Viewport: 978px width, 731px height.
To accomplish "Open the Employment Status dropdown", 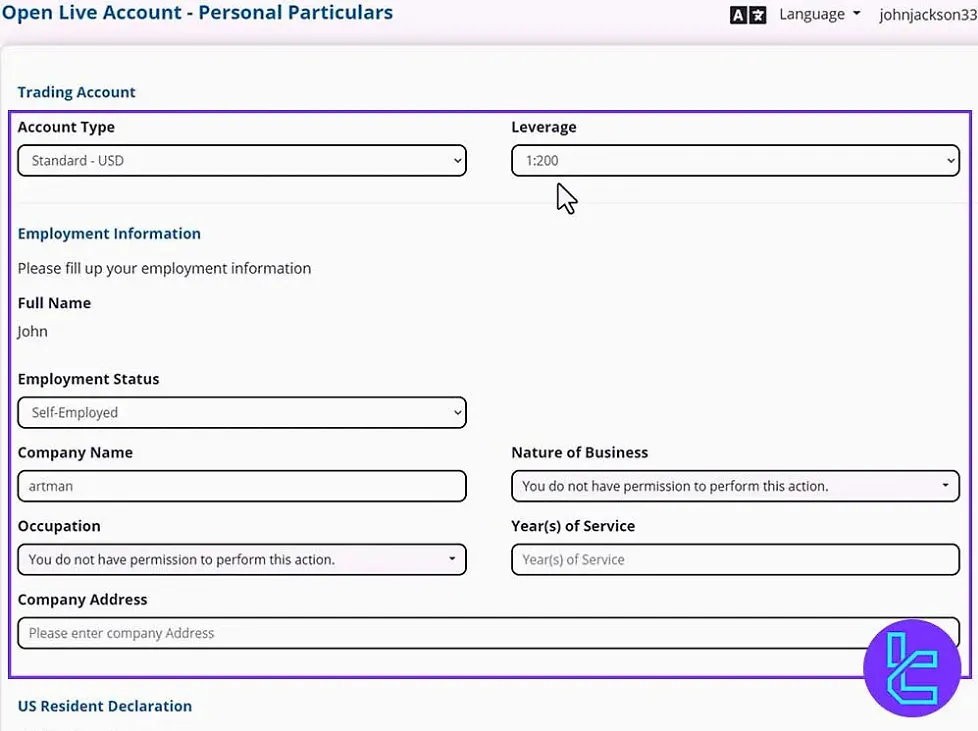I will coord(242,413).
